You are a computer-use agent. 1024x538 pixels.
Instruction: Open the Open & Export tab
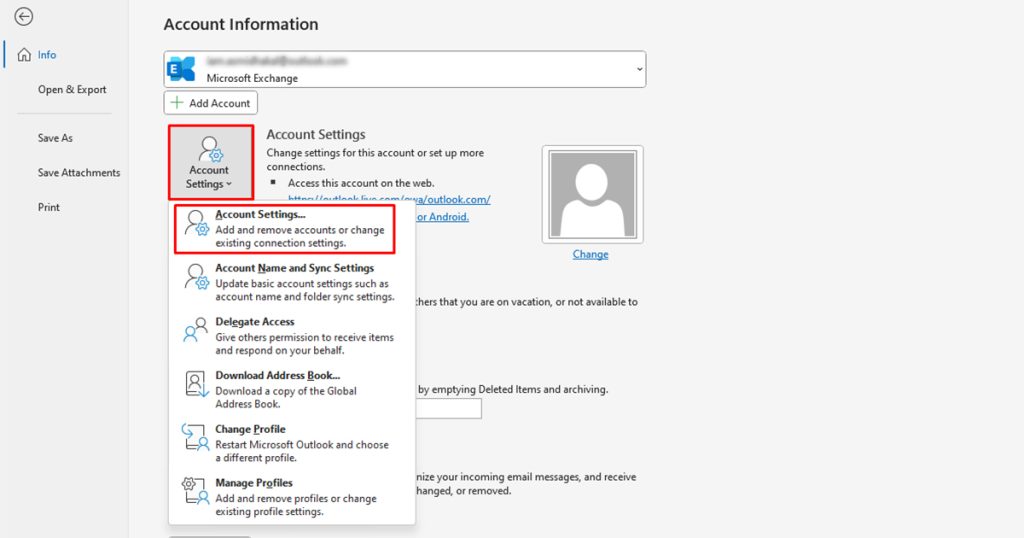(x=72, y=89)
